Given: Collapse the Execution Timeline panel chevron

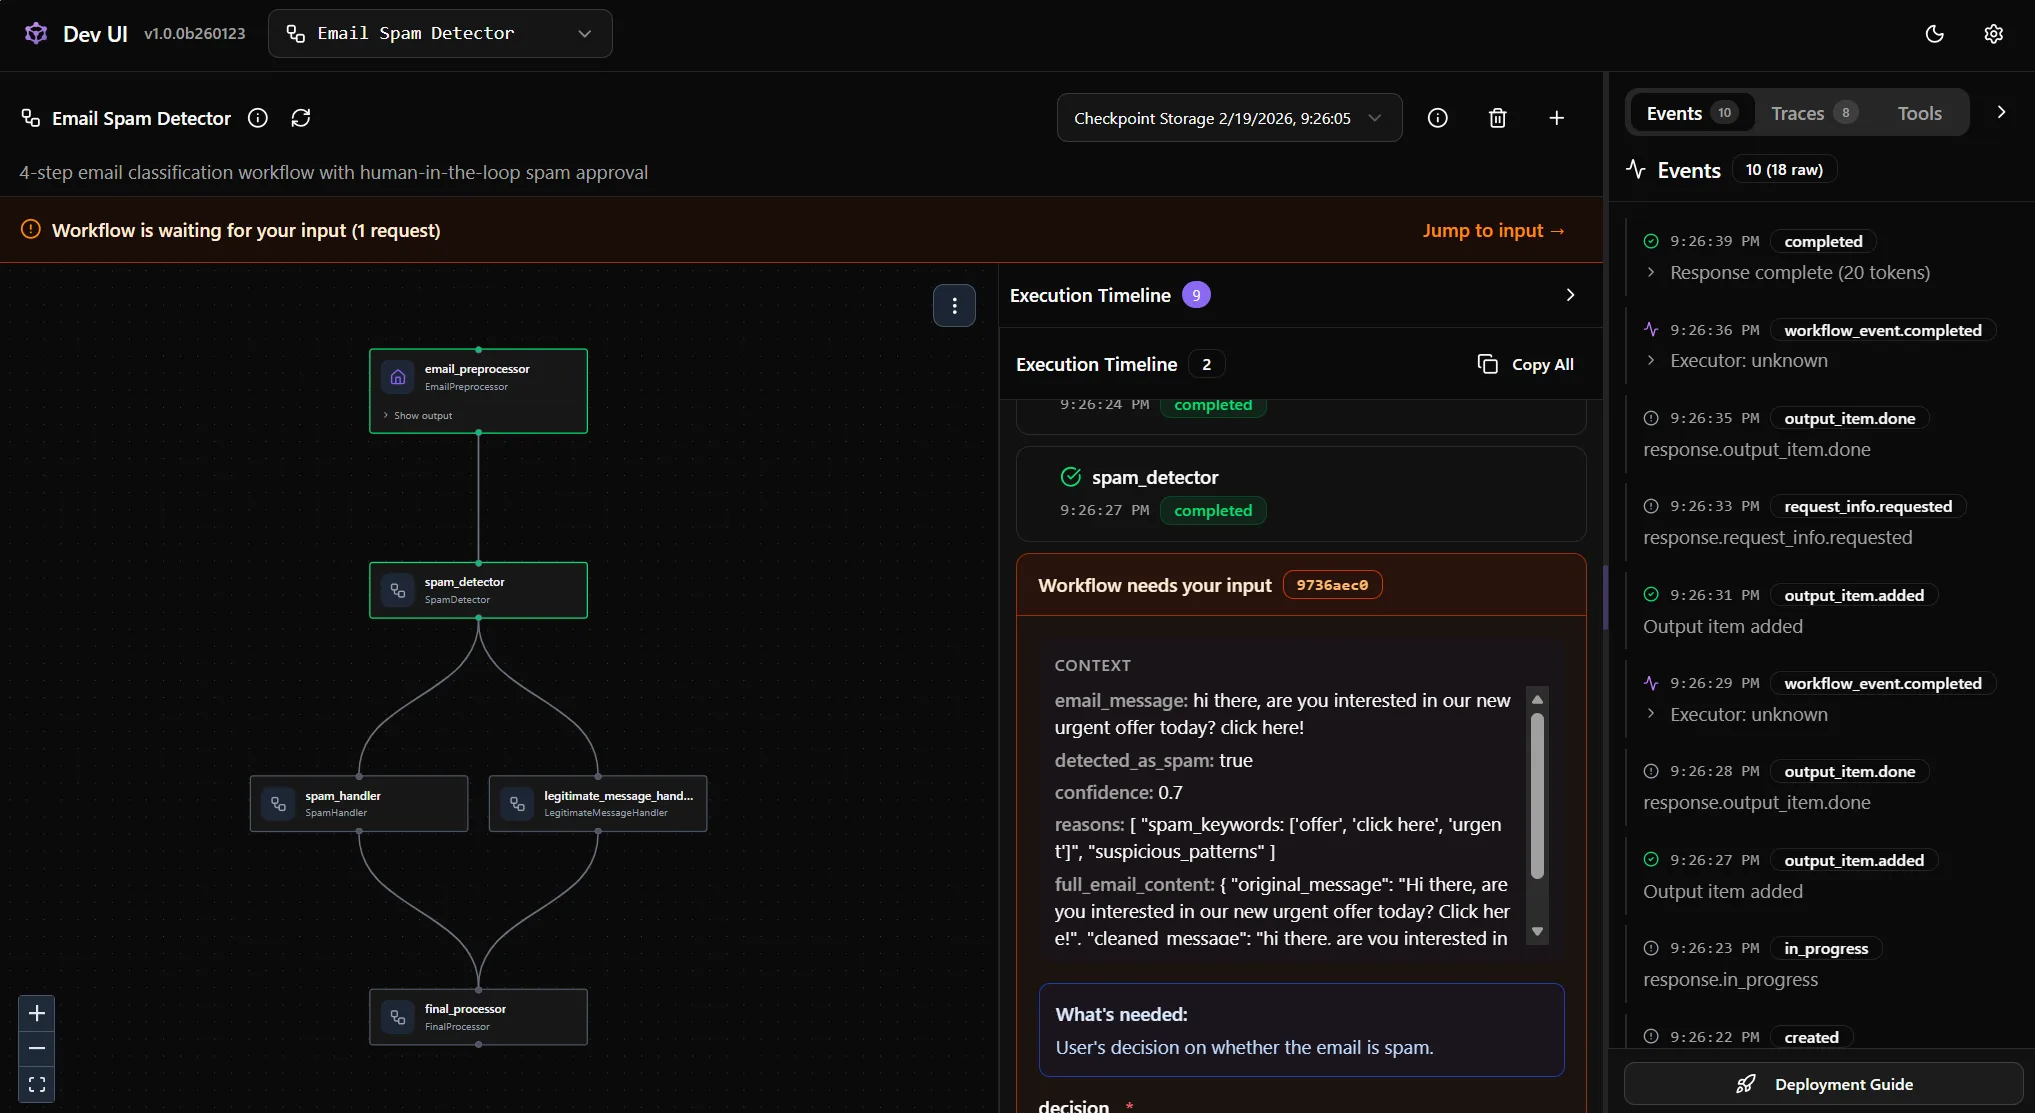Looking at the screenshot, I should click(x=1570, y=295).
